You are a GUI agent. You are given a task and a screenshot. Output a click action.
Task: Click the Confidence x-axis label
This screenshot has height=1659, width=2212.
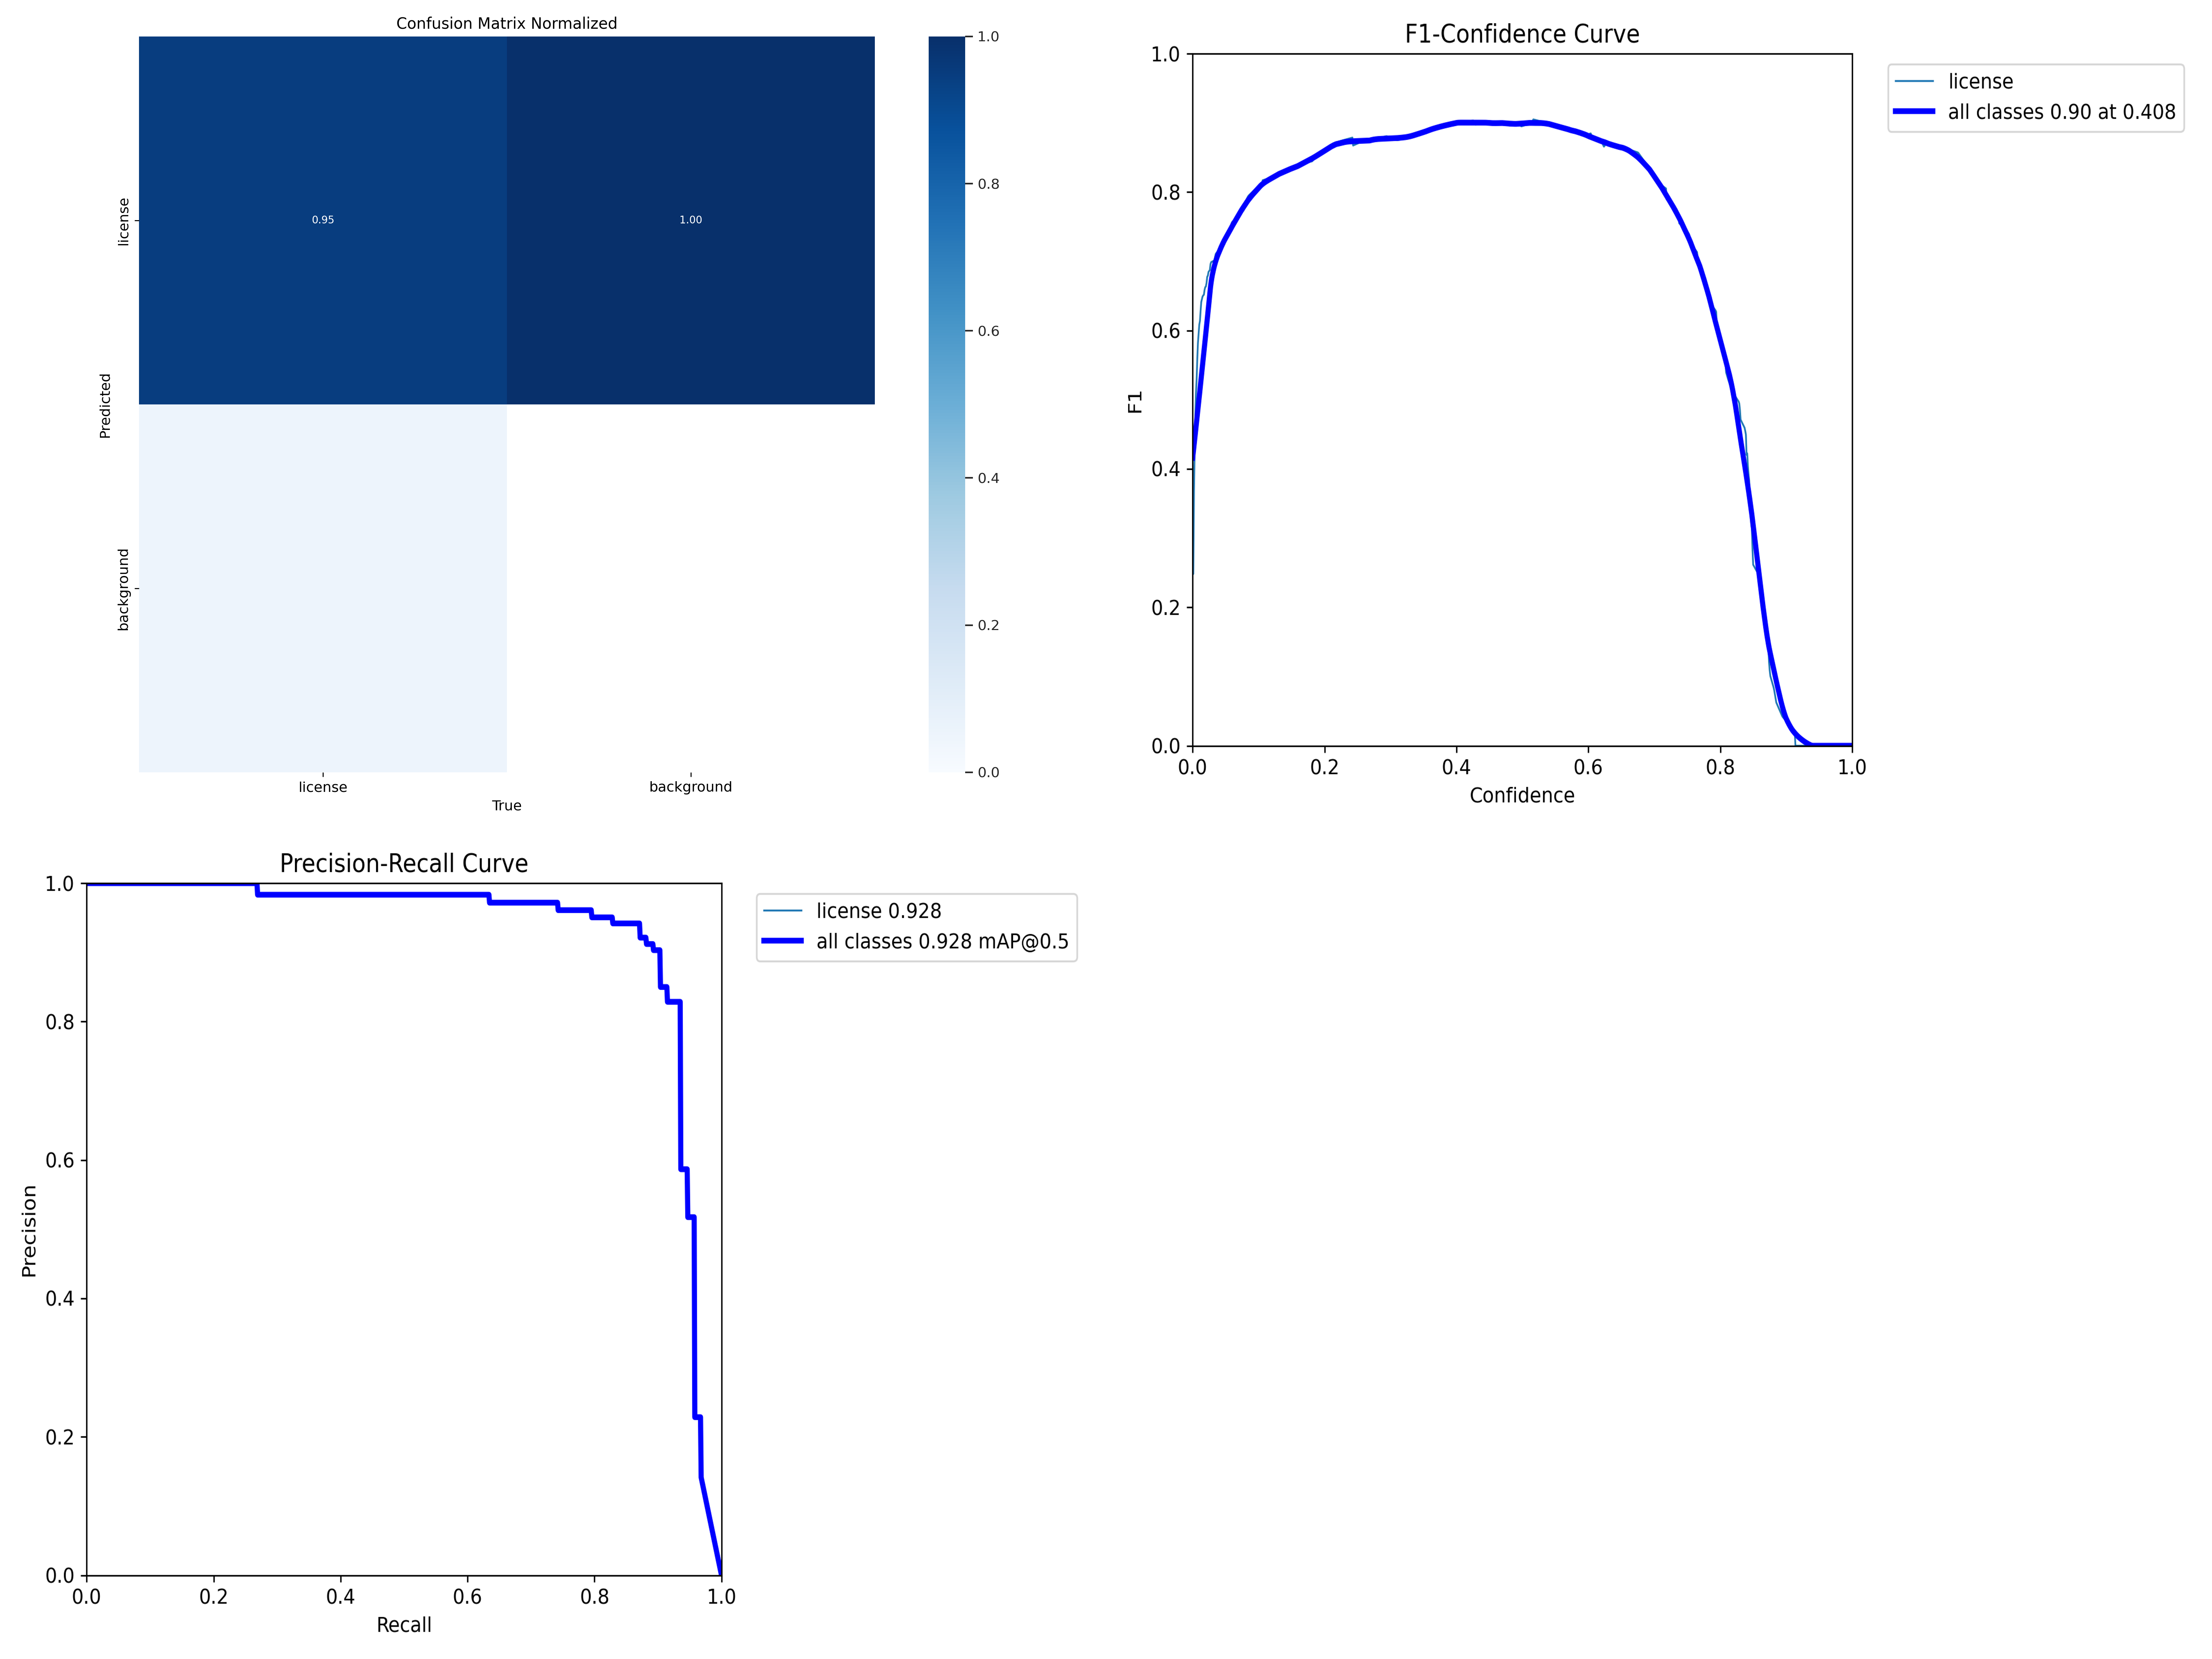point(1521,796)
